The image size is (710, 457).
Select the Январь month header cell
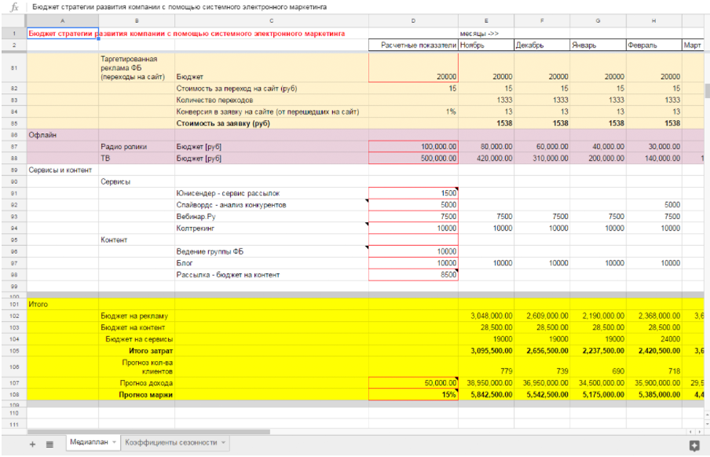pyautogui.click(x=598, y=45)
